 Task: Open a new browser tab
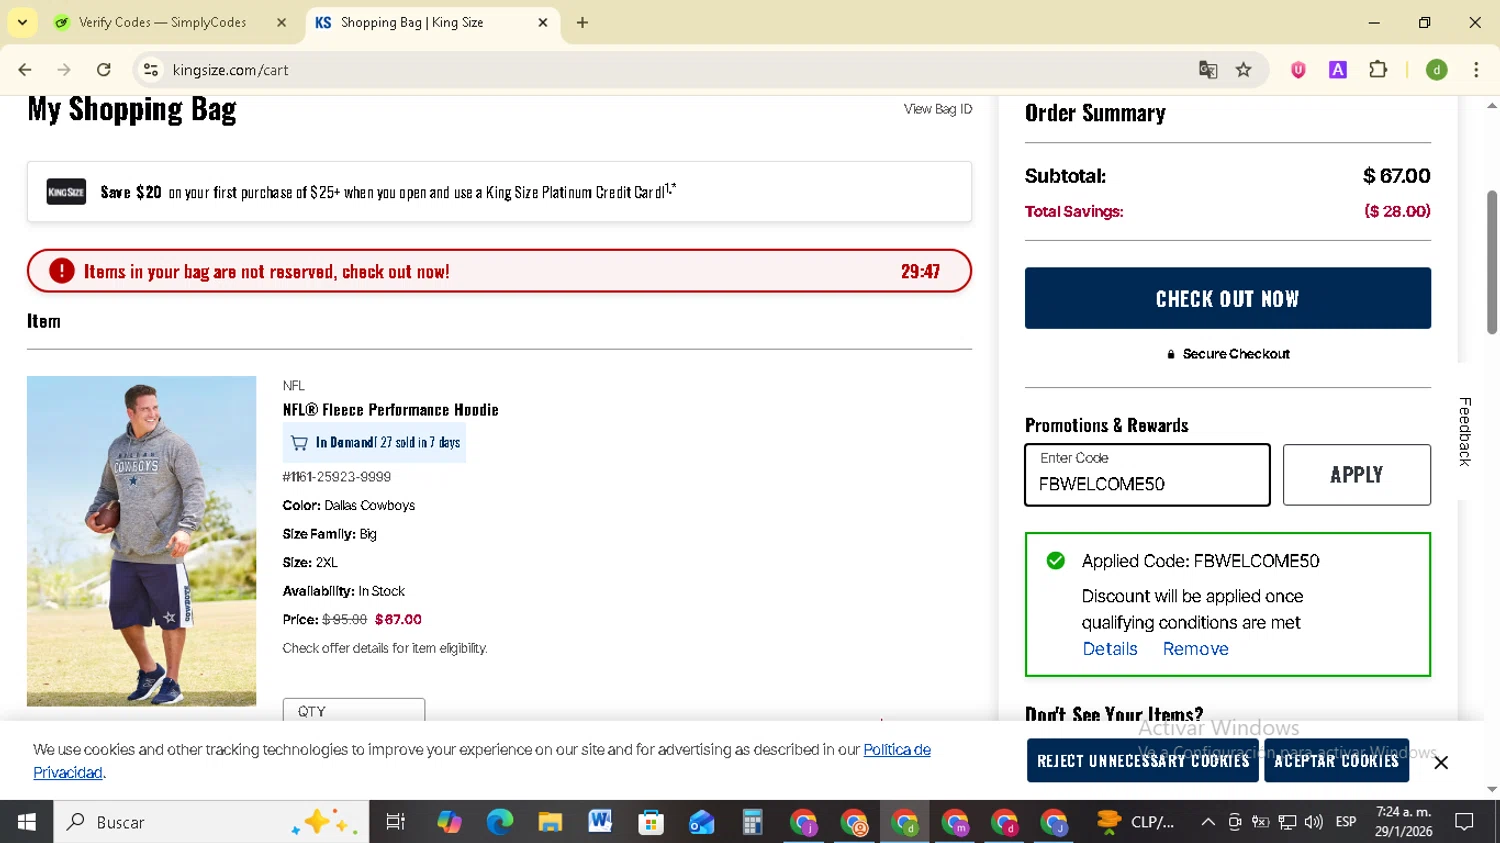[582, 22]
